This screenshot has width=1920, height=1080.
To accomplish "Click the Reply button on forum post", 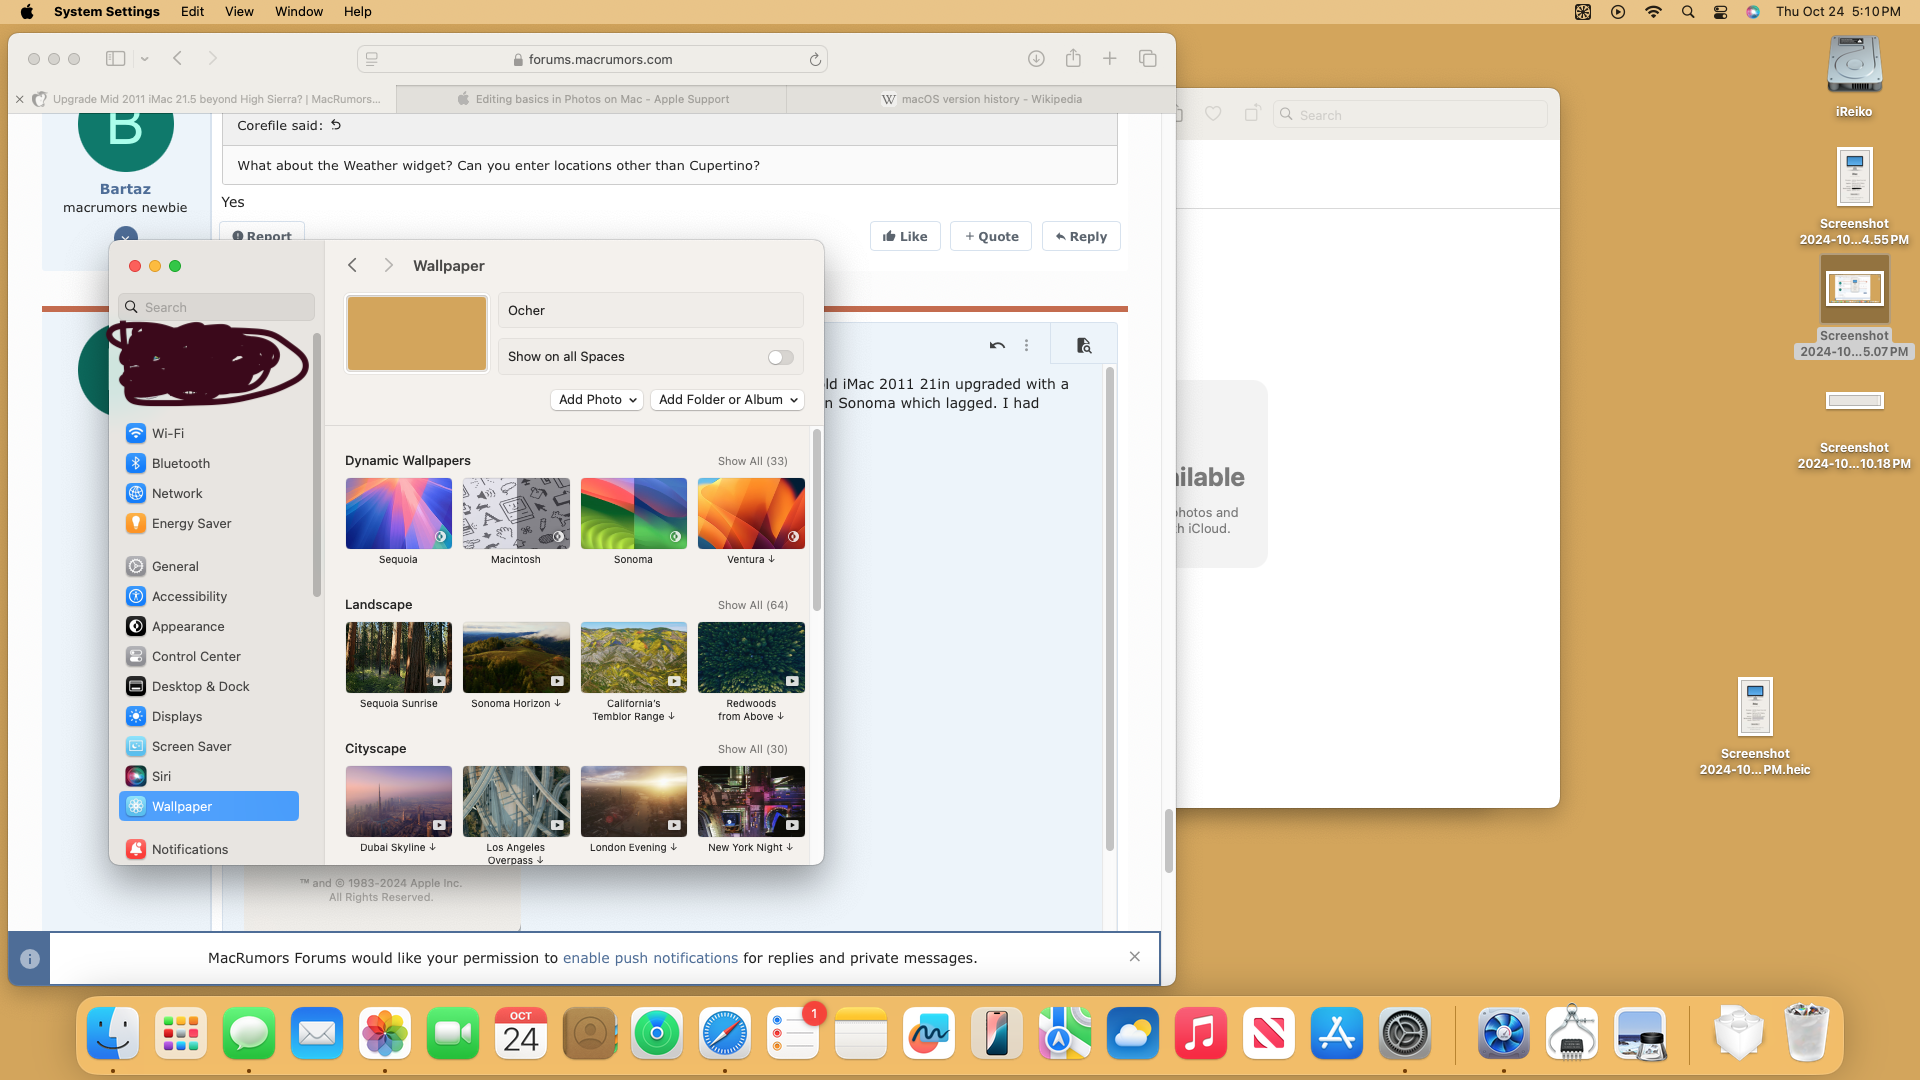I will click(1081, 236).
